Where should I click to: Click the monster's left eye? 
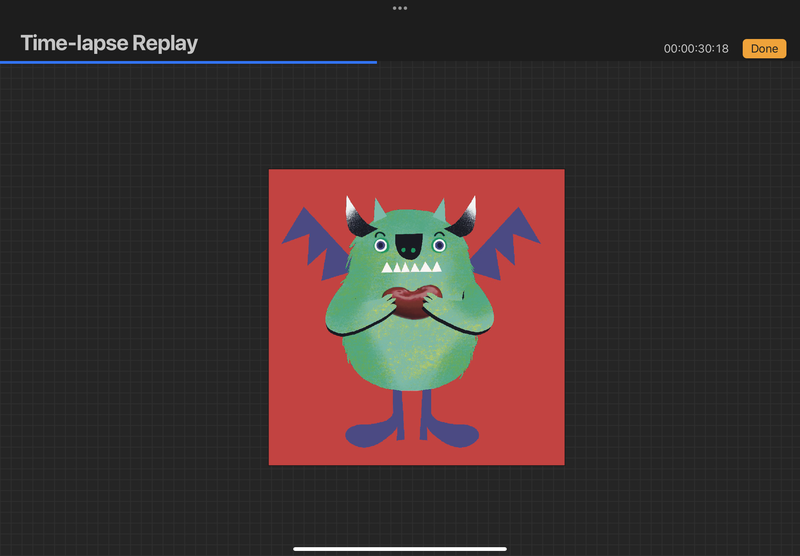[380, 245]
